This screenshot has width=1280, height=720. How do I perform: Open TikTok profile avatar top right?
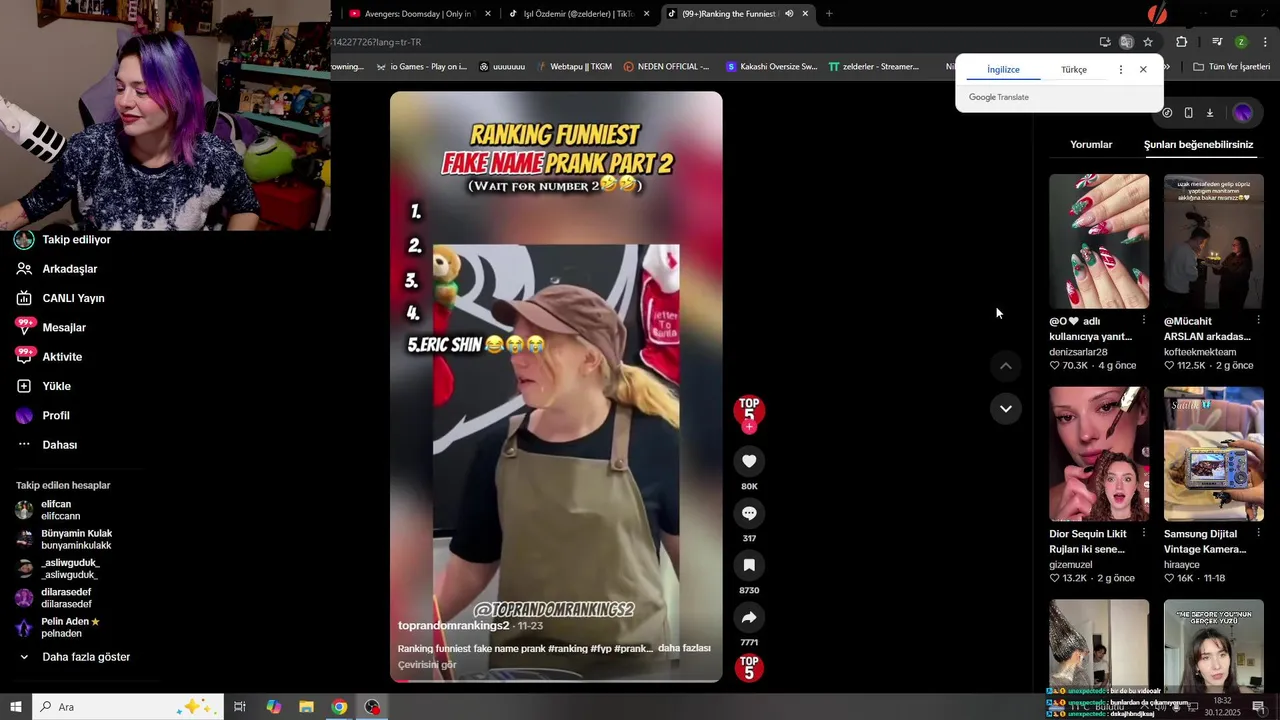point(1243,113)
